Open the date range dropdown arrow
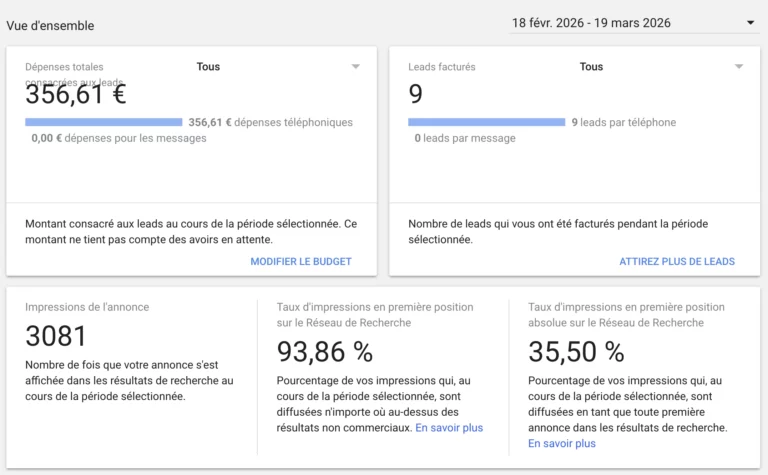This screenshot has height=475, width=768. [750, 23]
